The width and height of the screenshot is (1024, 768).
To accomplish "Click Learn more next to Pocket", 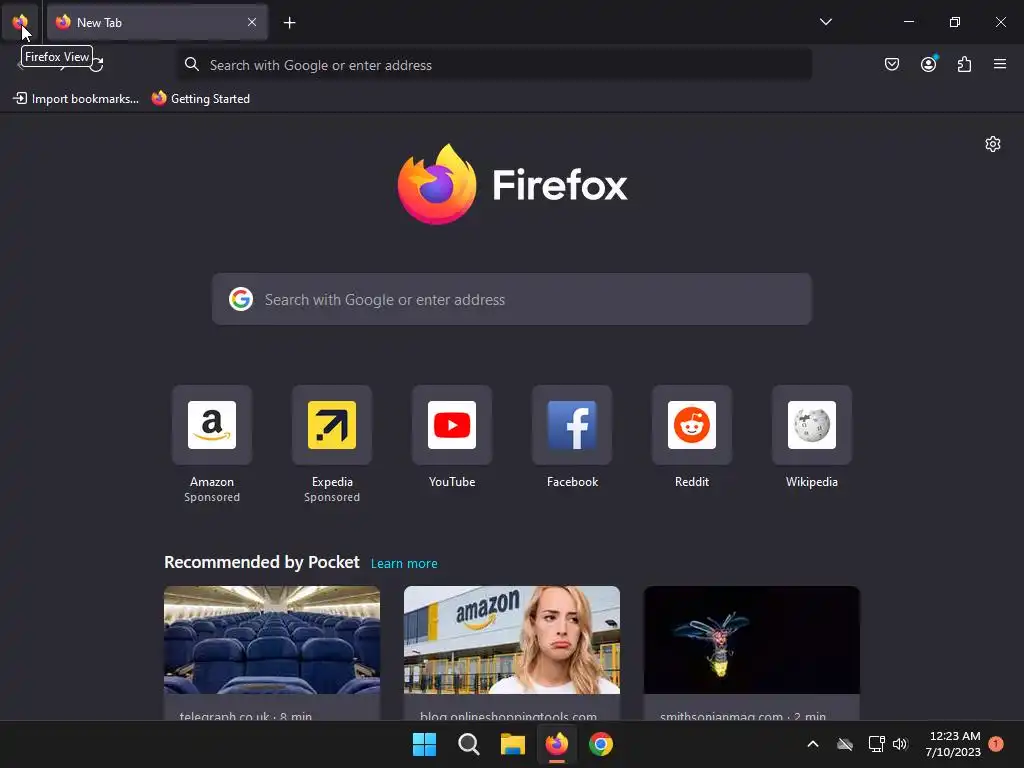I will tap(404, 564).
